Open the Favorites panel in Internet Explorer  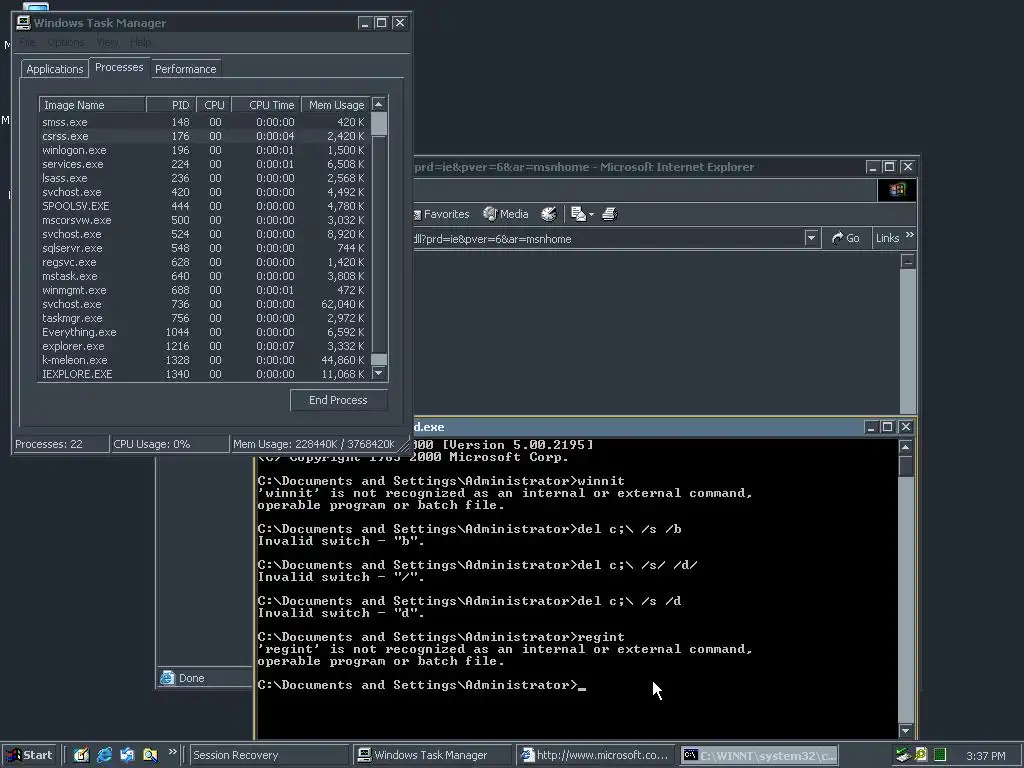pyautogui.click(x=441, y=214)
